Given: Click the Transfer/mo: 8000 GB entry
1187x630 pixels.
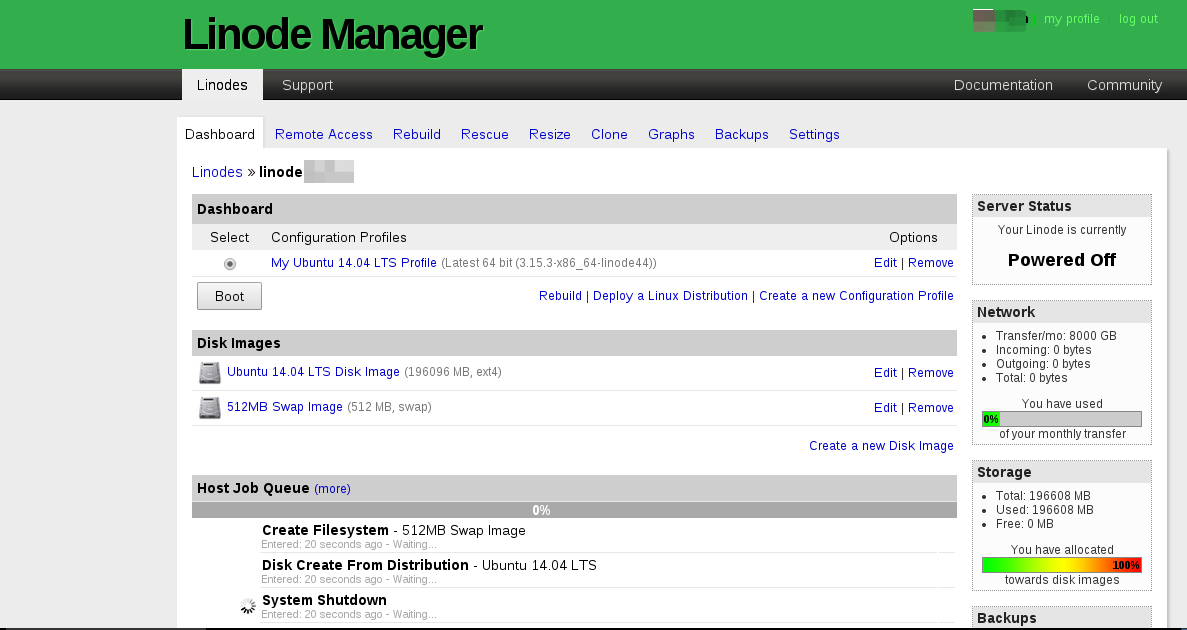Looking at the screenshot, I should coord(1056,335).
